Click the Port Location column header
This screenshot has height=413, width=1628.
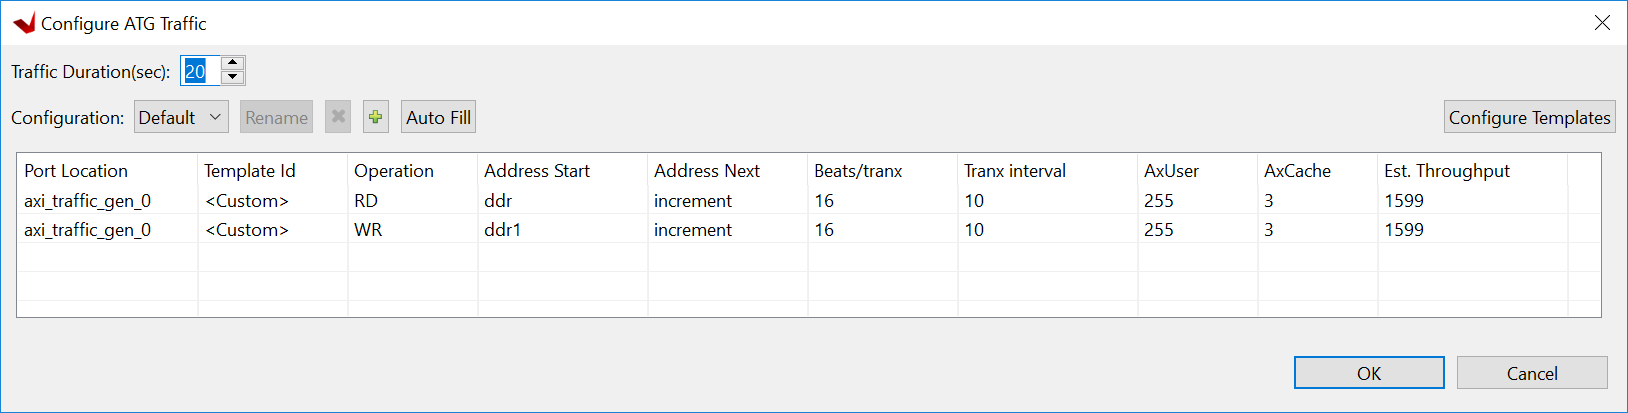coord(76,171)
